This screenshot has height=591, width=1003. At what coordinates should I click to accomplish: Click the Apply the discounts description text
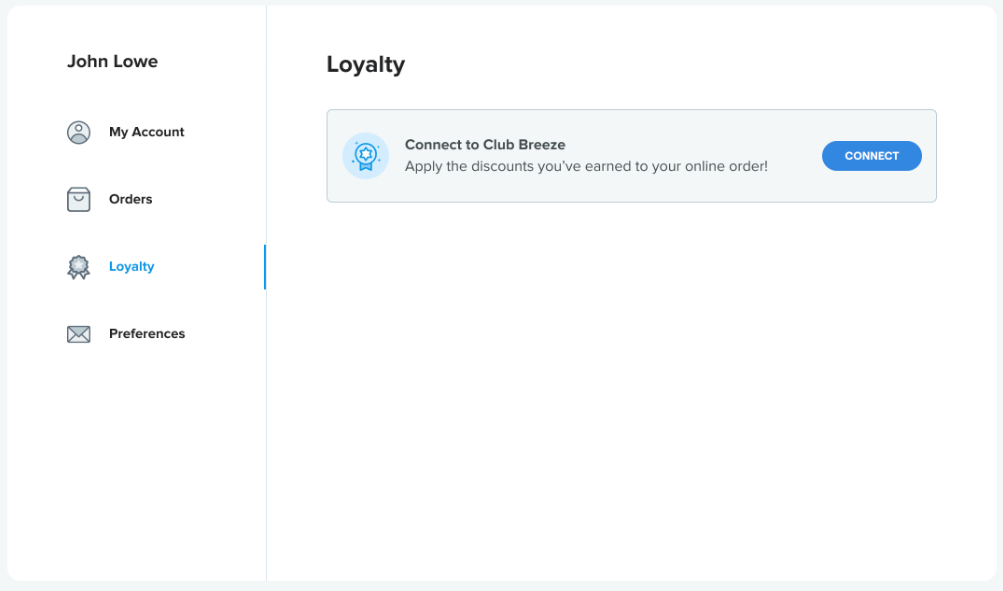click(x=586, y=166)
